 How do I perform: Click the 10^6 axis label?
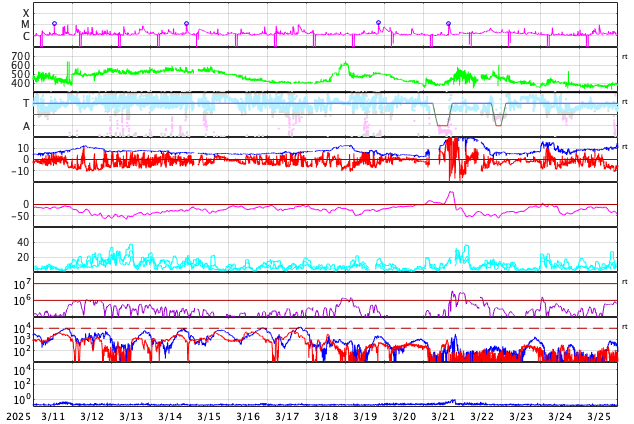tap(22, 300)
